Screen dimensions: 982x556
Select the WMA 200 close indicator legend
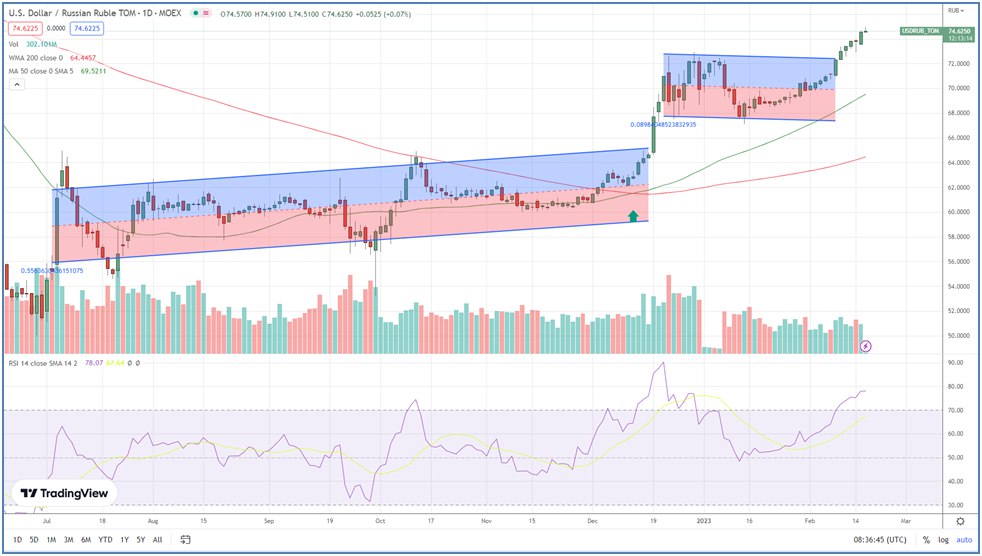[36, 58]
